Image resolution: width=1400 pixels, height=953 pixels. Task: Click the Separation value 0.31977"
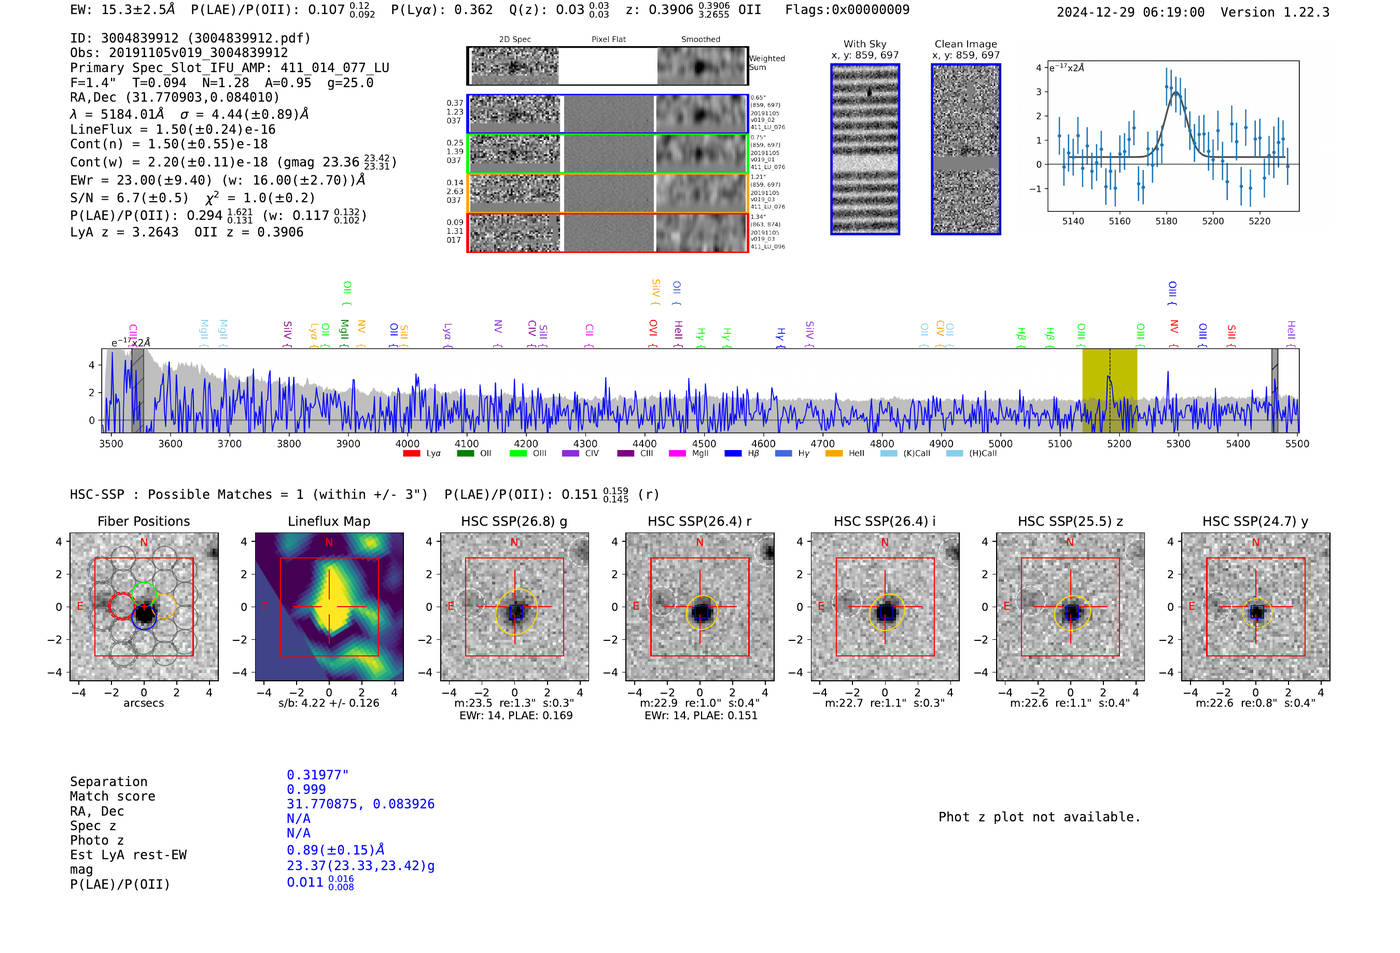point(318,775)
